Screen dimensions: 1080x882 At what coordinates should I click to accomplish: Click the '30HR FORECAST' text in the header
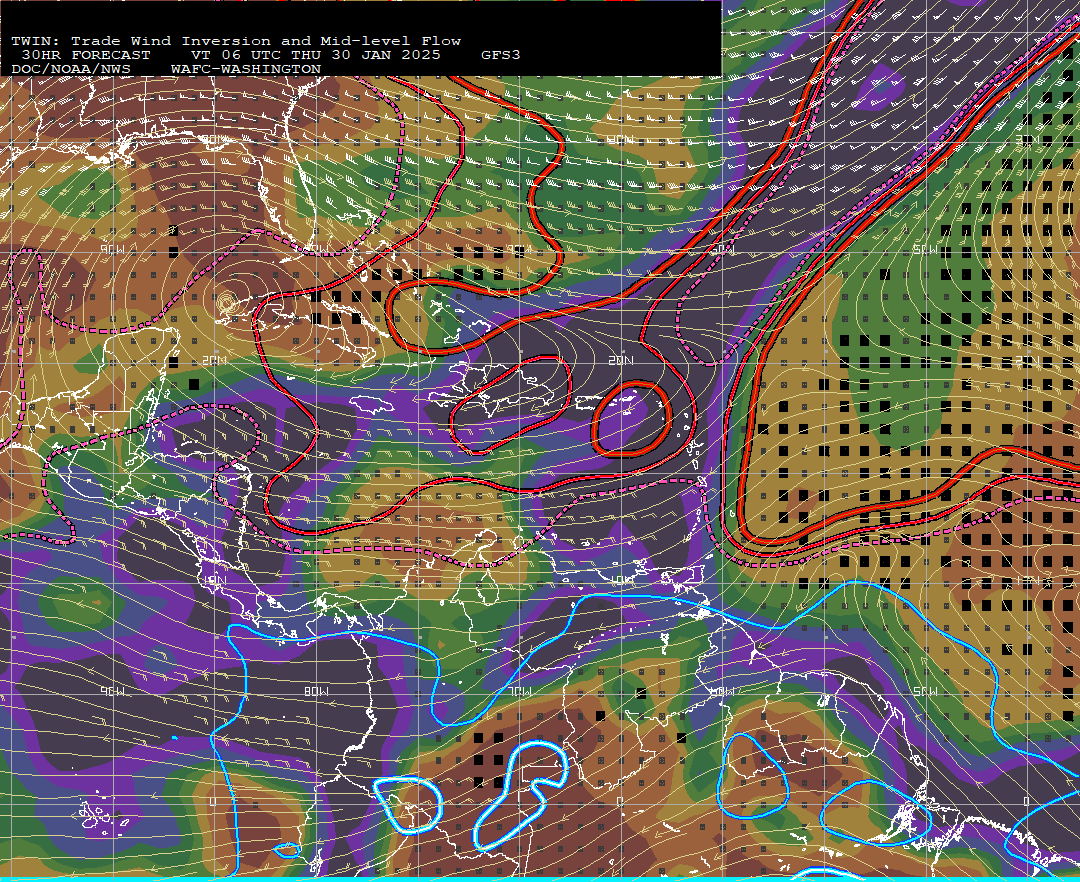point(86,55)
